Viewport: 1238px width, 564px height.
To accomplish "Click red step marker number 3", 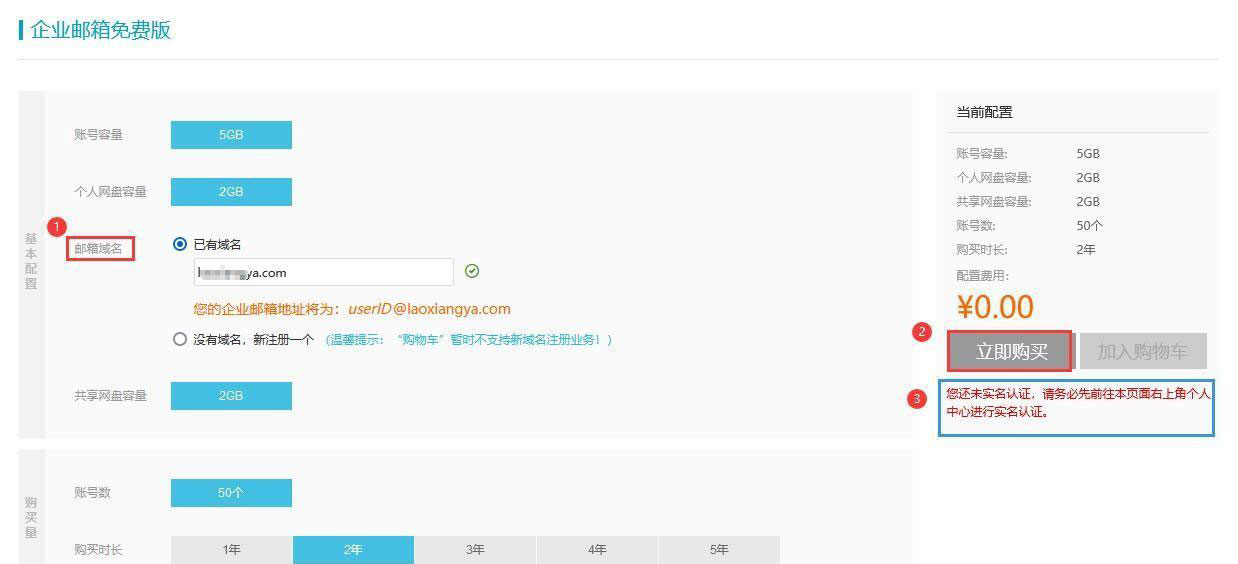I will [x=917, y=399].
